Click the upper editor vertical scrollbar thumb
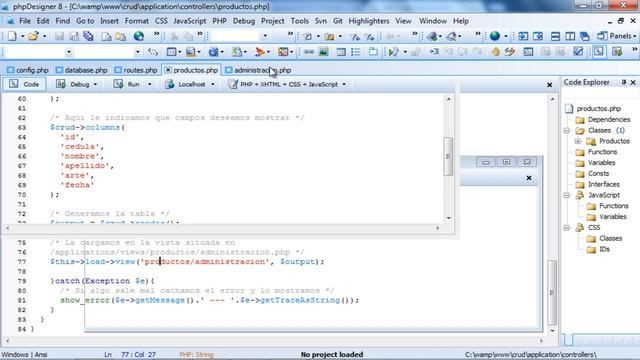640x360 pixels. click(x=448, y=156)
